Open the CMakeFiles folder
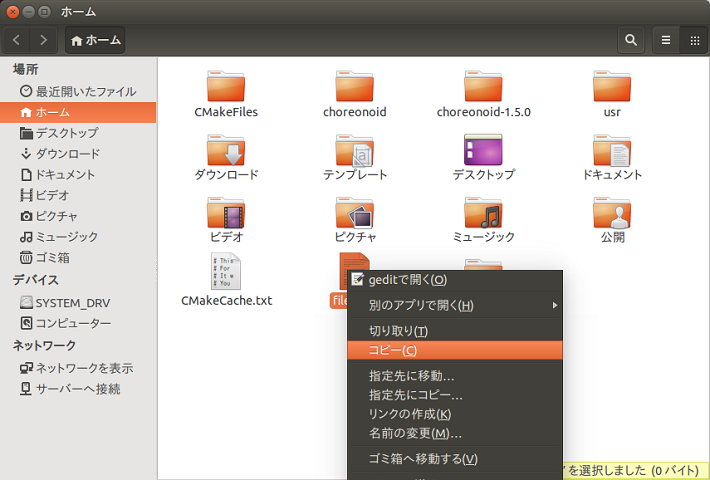 pyautogui.click(x=226, y=88)
